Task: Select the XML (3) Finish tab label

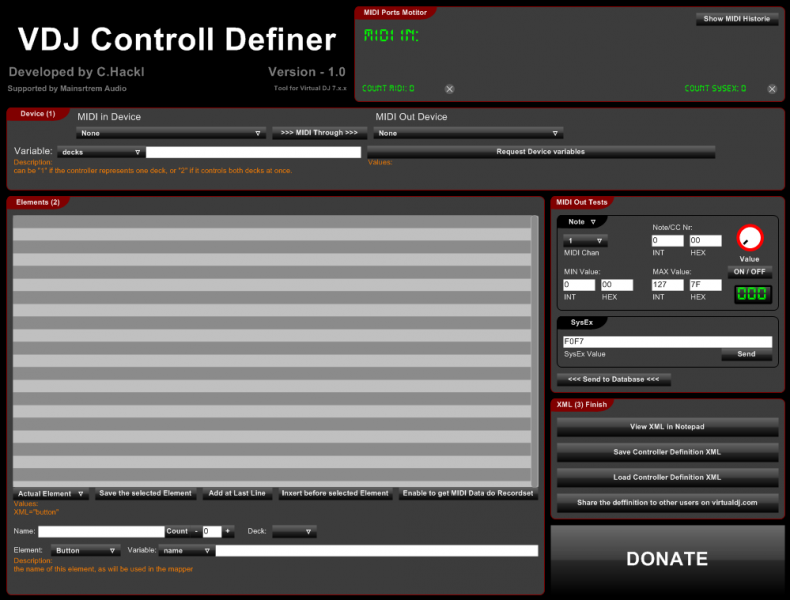Action: (581, 405)
